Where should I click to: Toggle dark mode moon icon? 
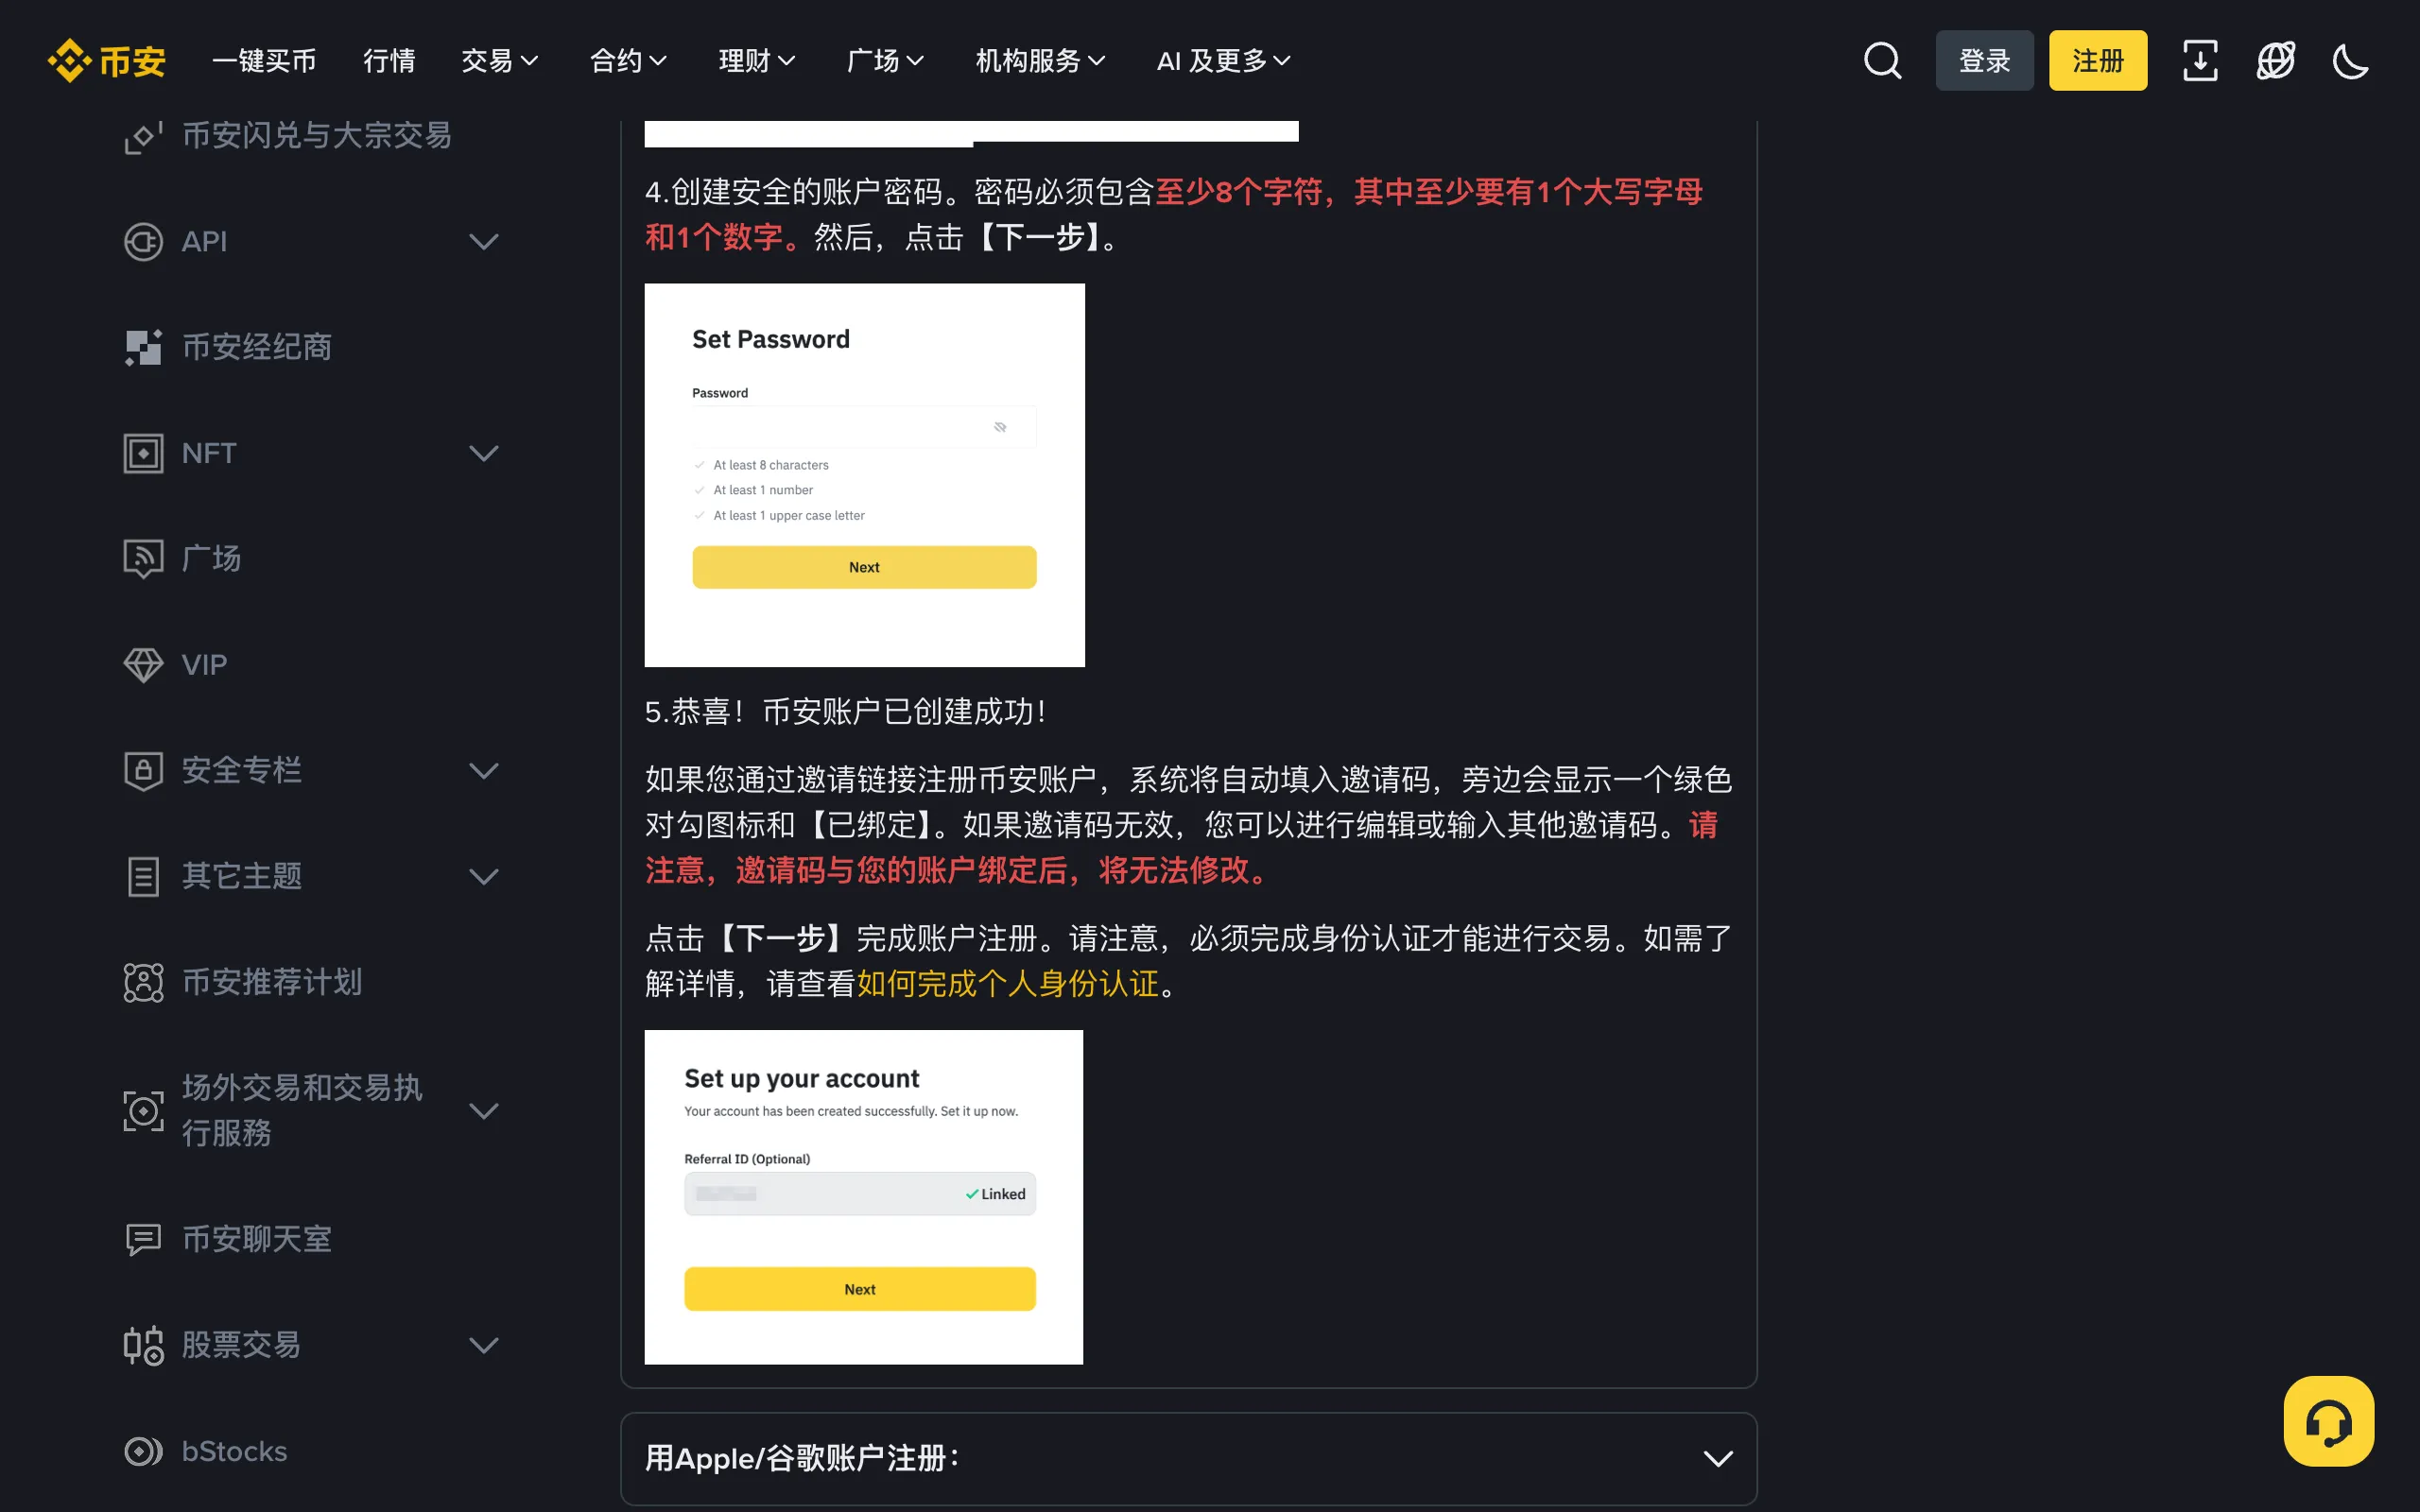click(x=2350, y=61)
